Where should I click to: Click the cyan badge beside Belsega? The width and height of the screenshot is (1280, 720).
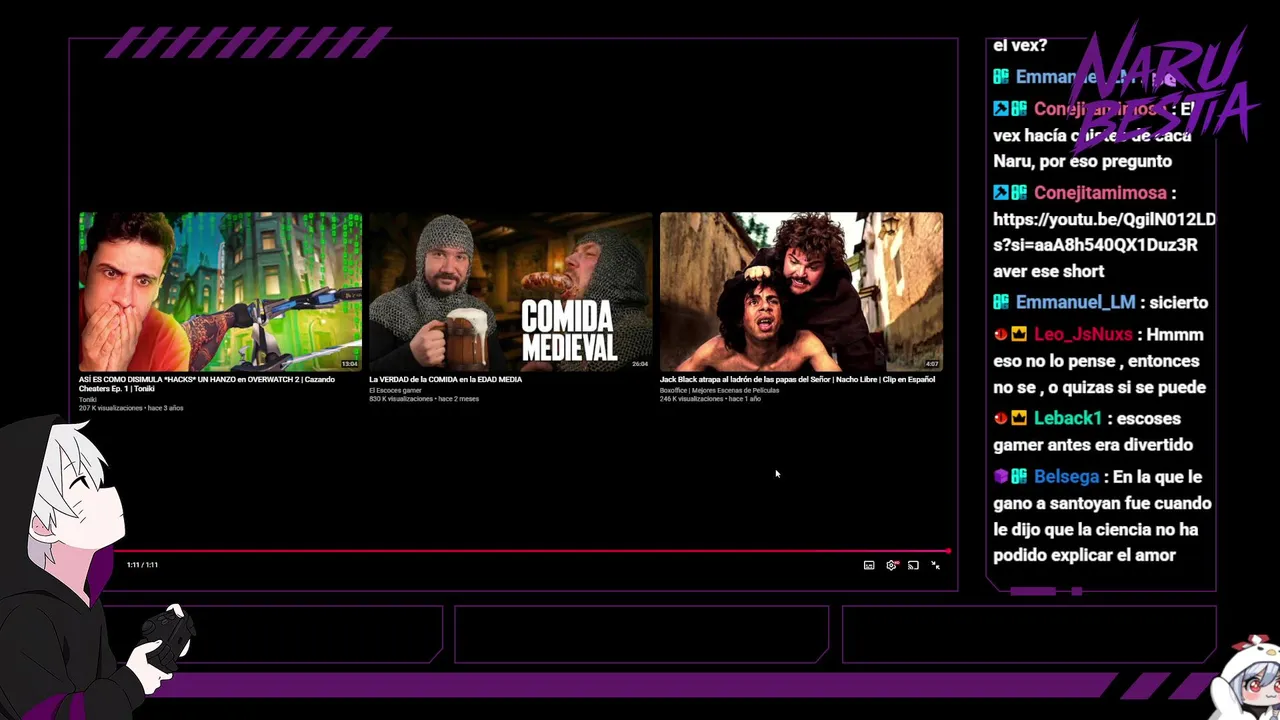coord(1019,476)
